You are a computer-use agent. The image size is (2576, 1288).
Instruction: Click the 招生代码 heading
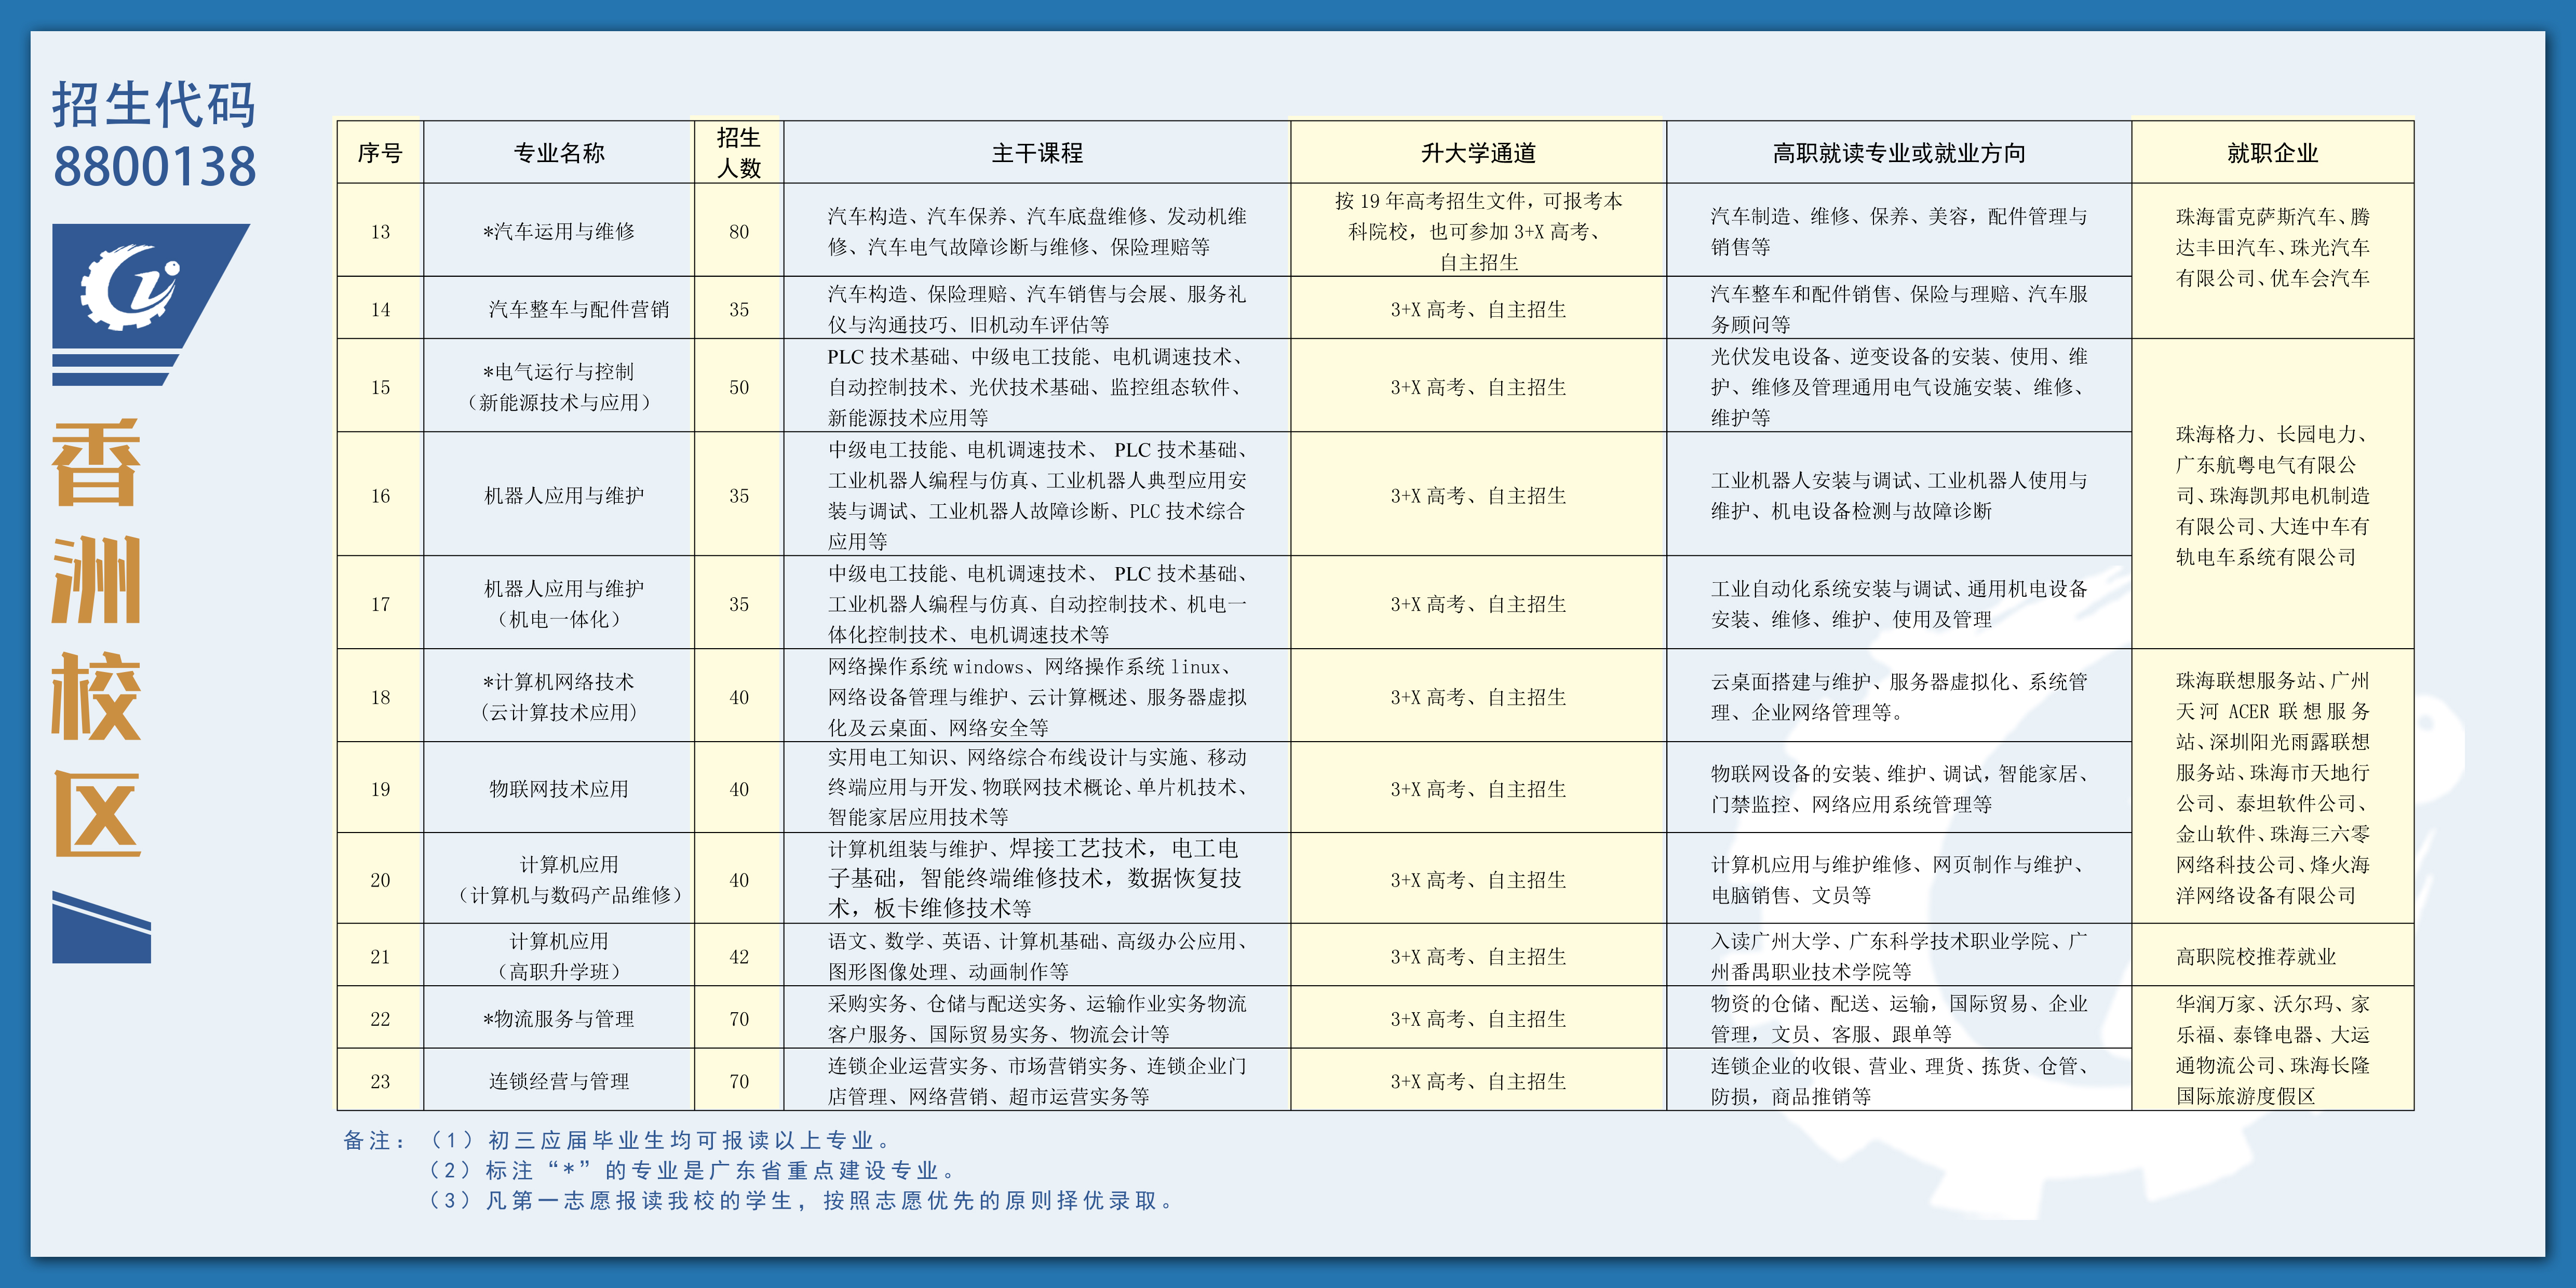[154, 105]
